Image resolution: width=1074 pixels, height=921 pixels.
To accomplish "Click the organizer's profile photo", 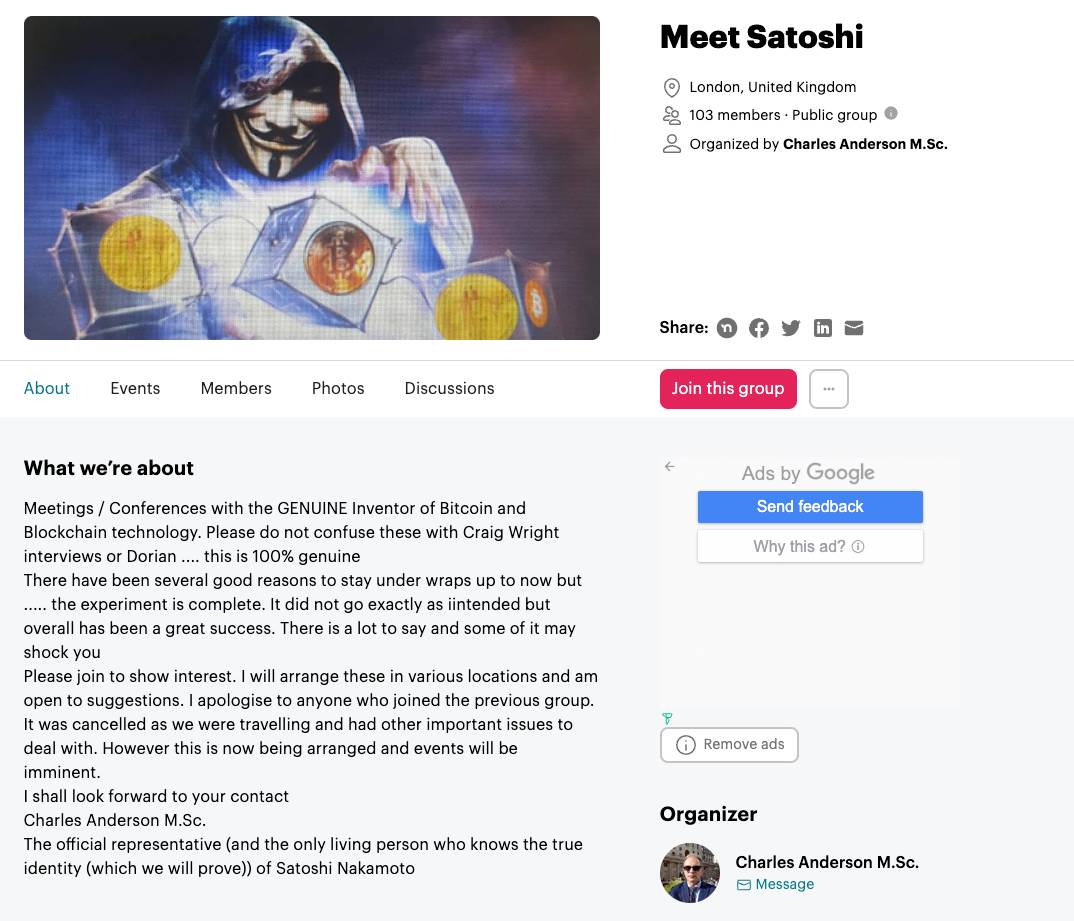I will [690, 873].
